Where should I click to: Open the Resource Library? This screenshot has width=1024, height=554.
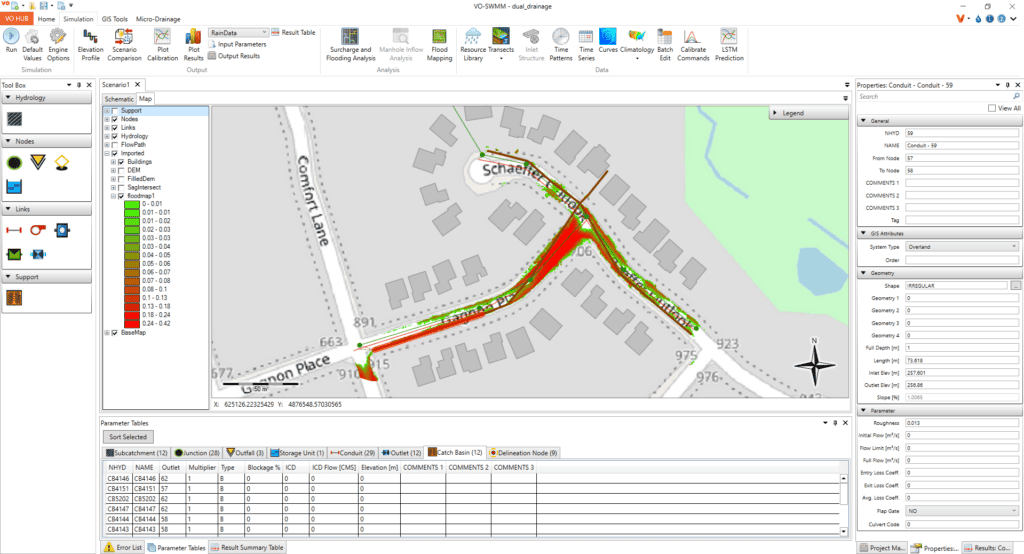click(473, 44)
